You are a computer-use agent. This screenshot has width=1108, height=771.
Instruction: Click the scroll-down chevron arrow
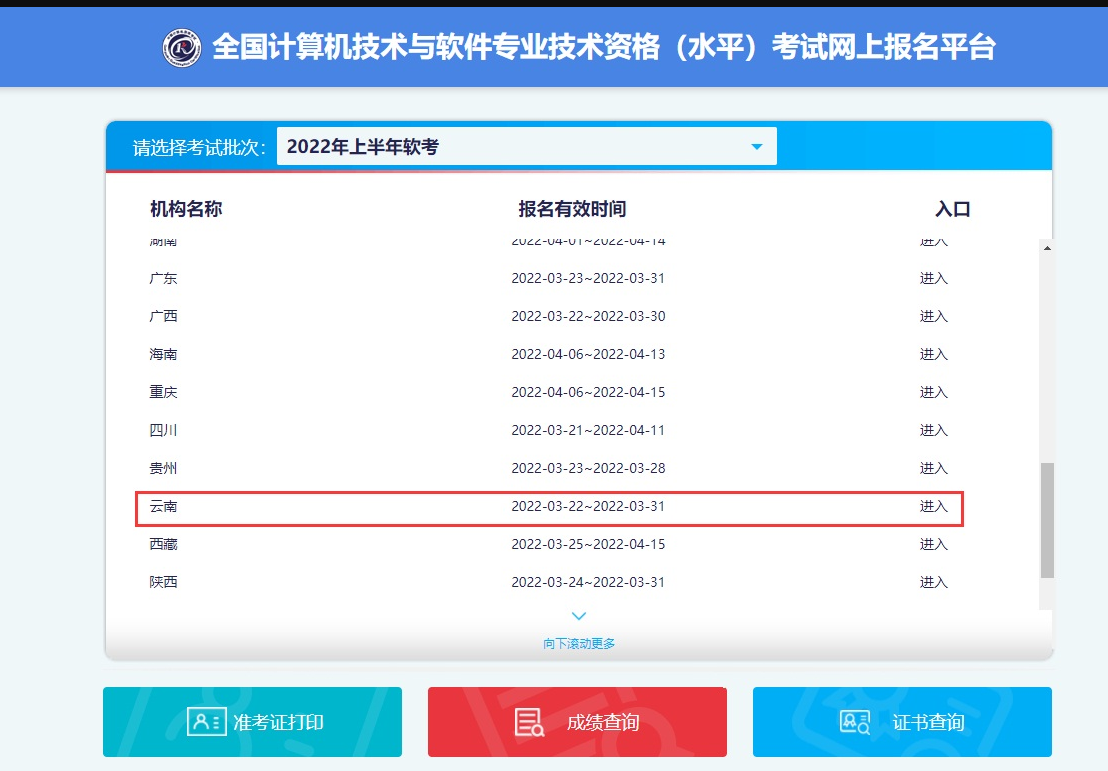click(x=579, y=617)
